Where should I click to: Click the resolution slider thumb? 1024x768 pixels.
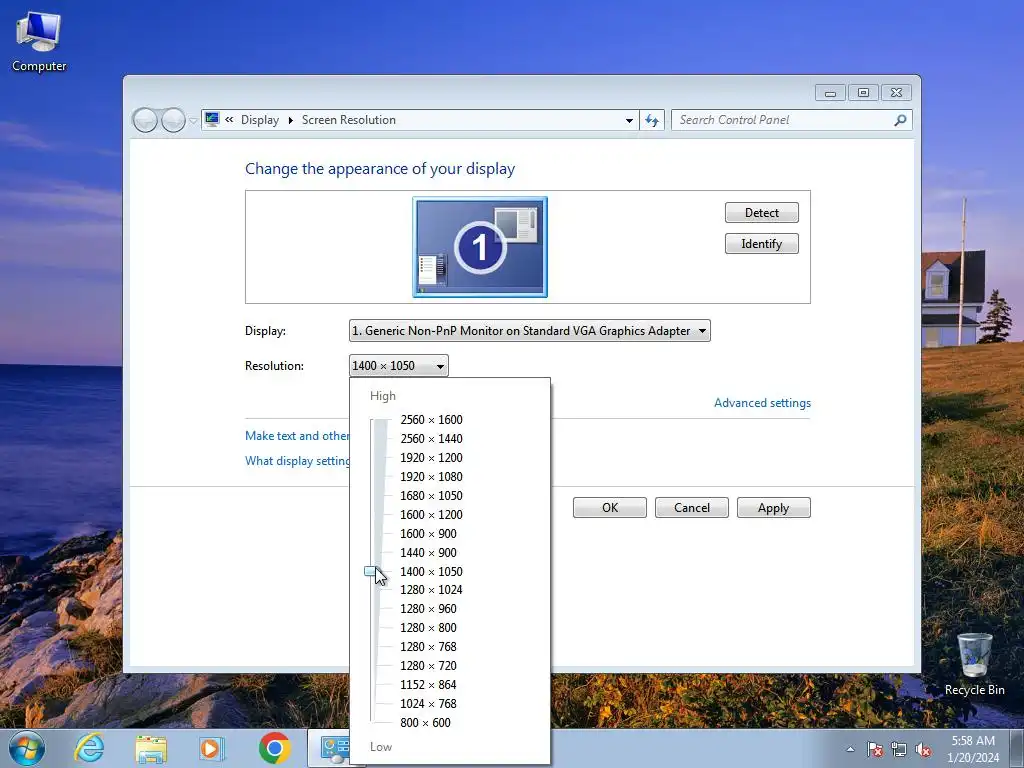click(372, 571)
